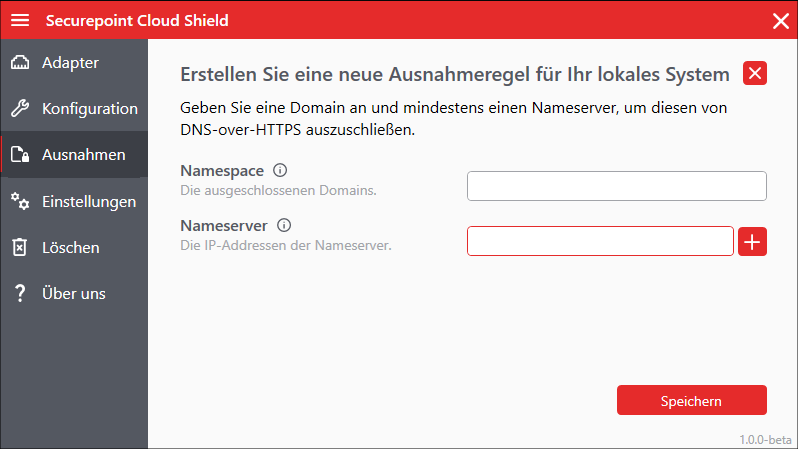Go to the Einstellungen menu label
This screenshot has height=449, width=798.
click(89, 201)
